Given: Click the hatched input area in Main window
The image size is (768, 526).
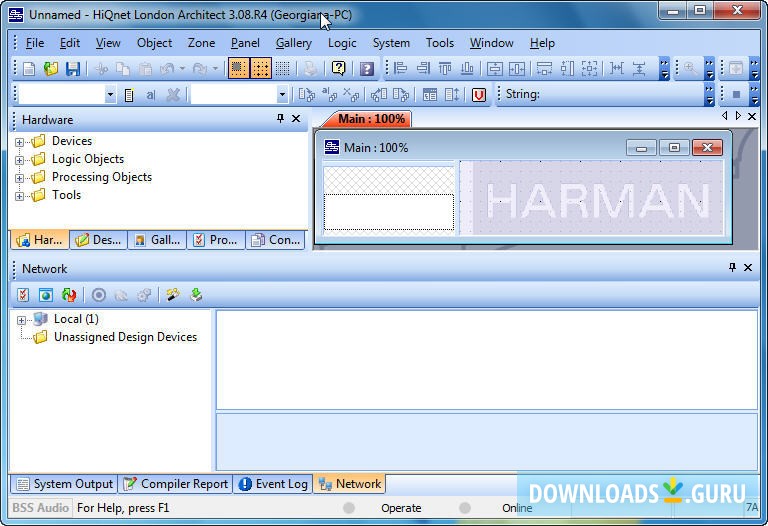Looking at the screenshot, I should (x=389, y=180).
